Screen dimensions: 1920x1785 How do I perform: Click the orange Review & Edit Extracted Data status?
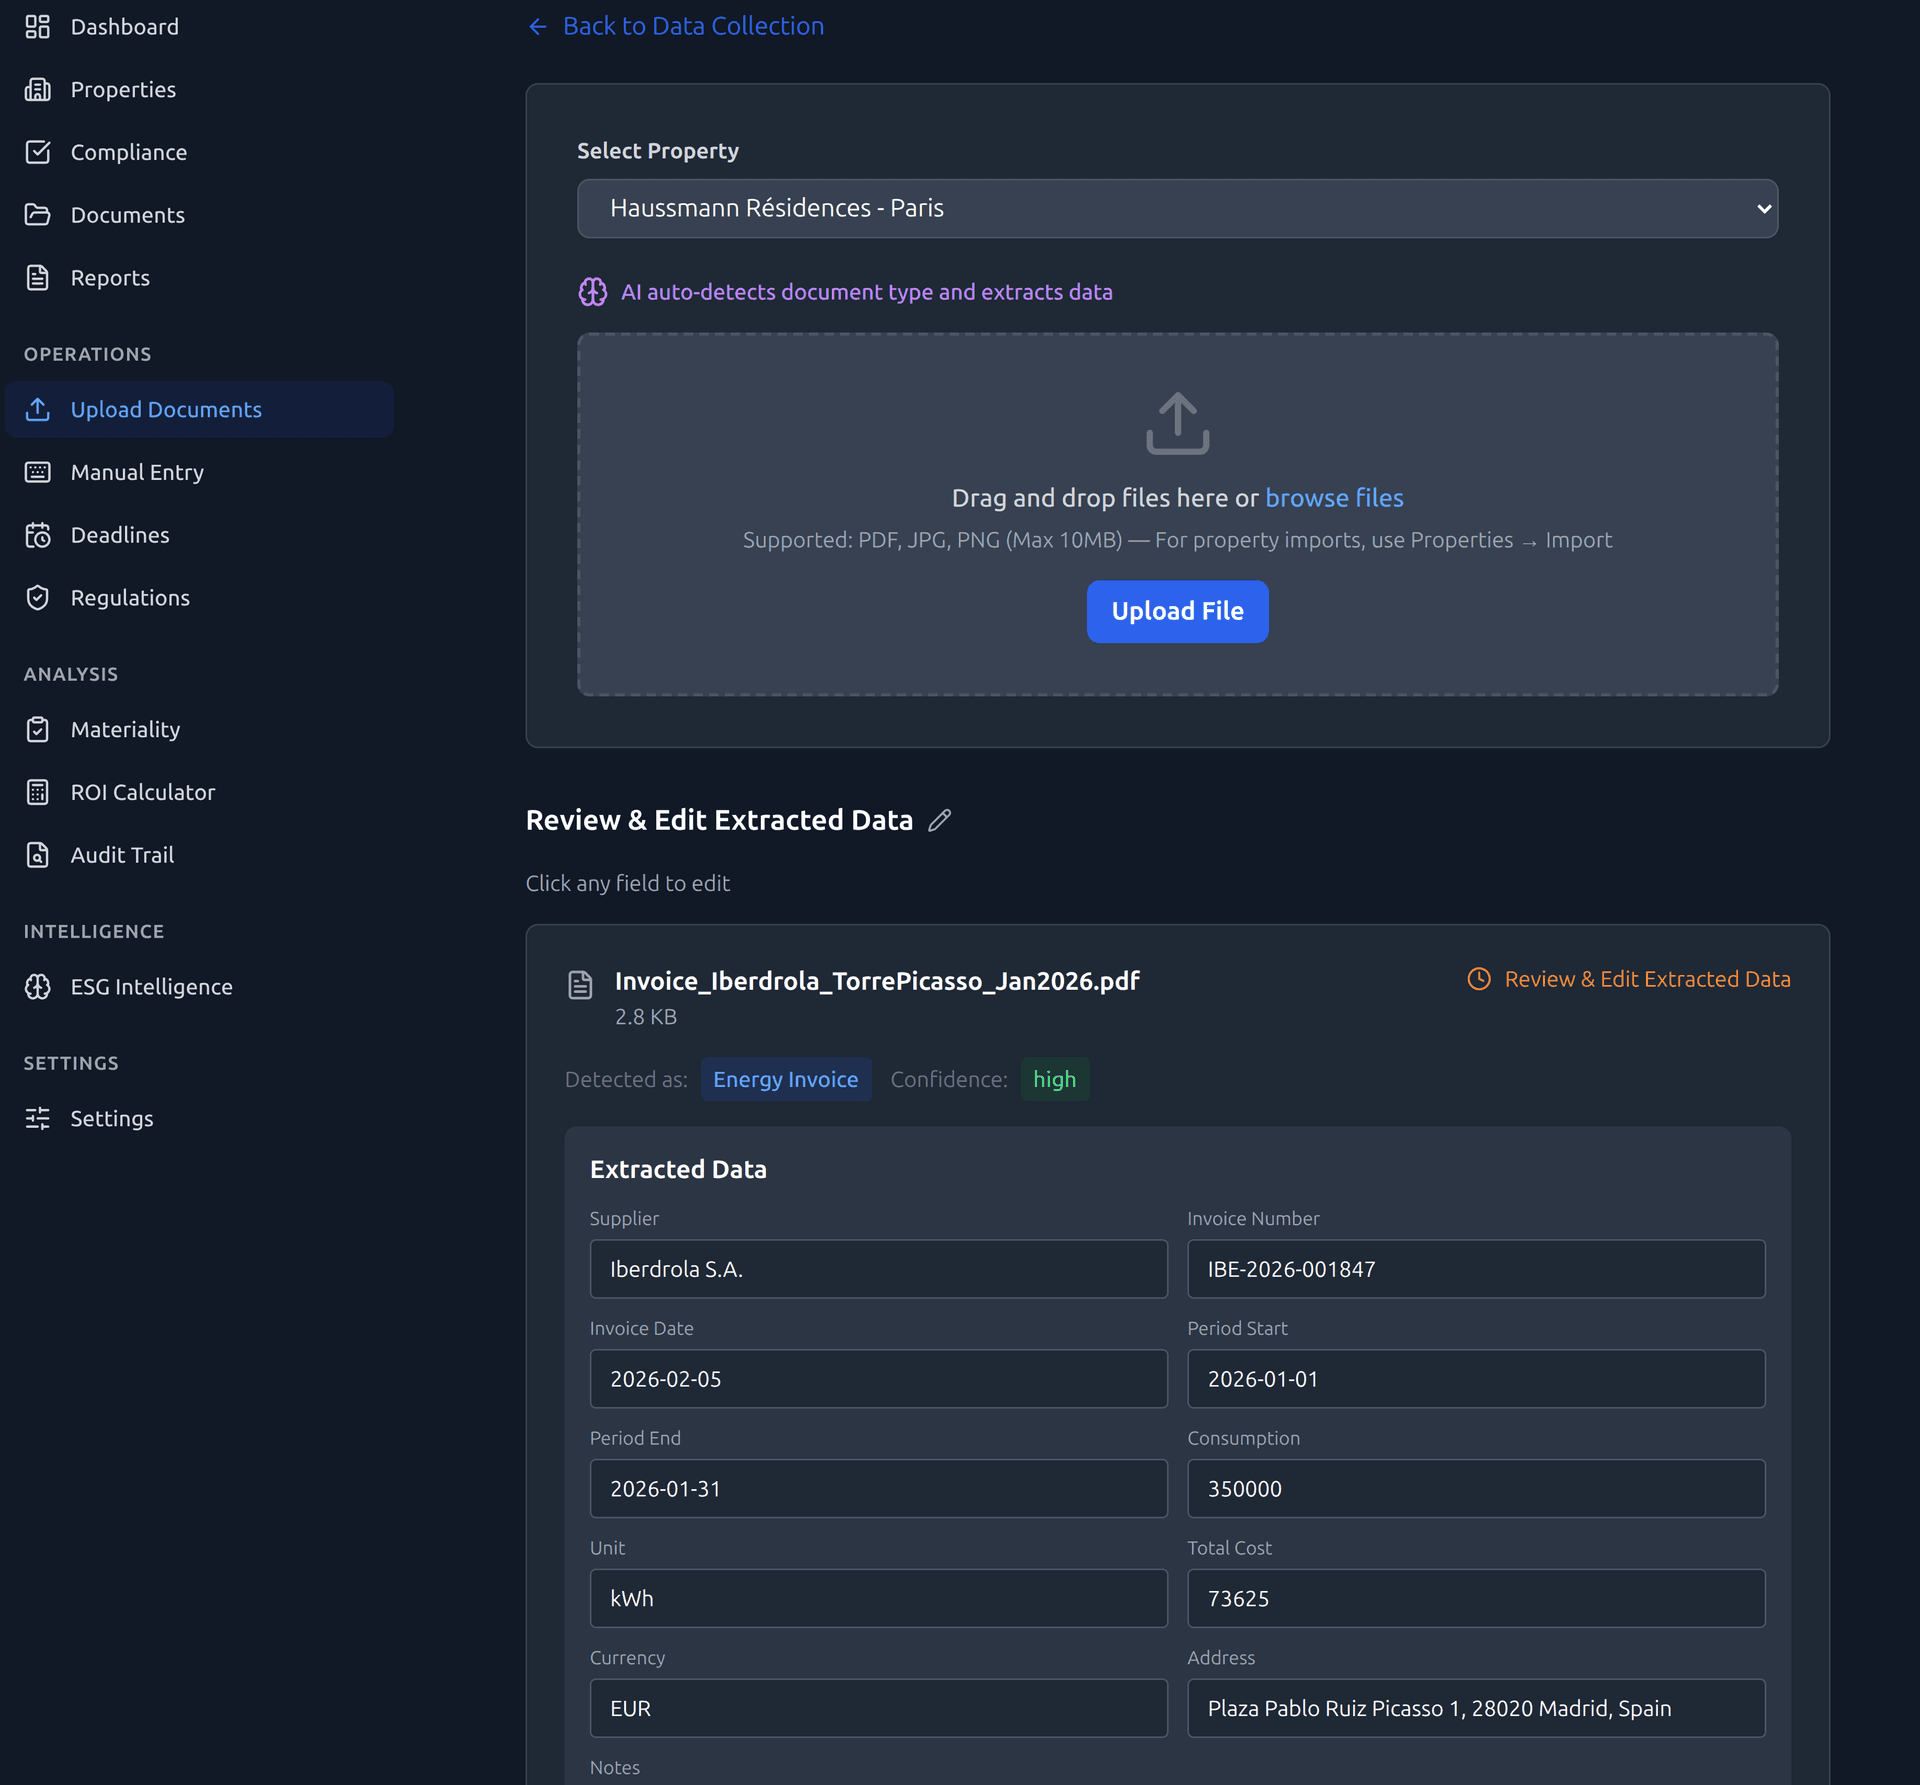click(1646, 980)
